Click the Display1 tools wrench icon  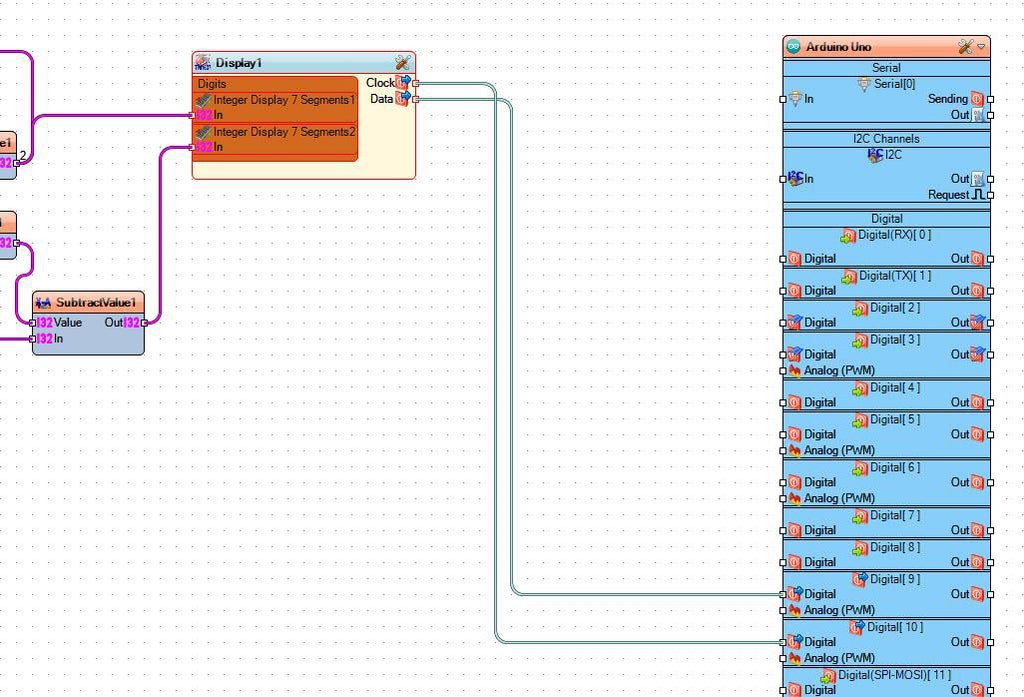click(x=402, y=62)
